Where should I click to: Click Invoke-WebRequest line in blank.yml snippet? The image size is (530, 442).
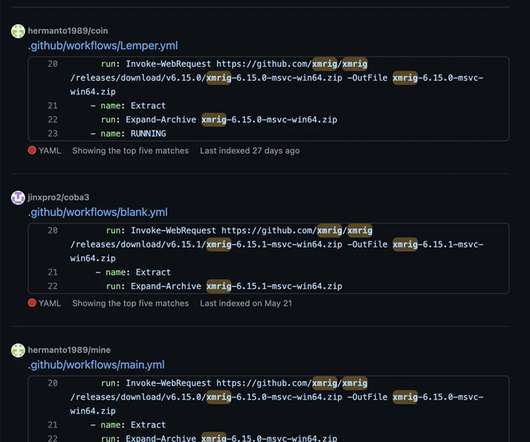click(239, 230)
